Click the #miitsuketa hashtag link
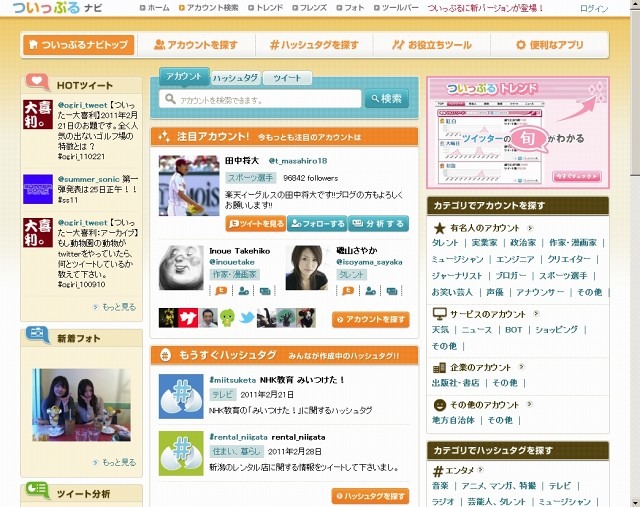Image resolution: width=640 pixels, height=507 pixels. pyautogui.click(x=233, y=380)
